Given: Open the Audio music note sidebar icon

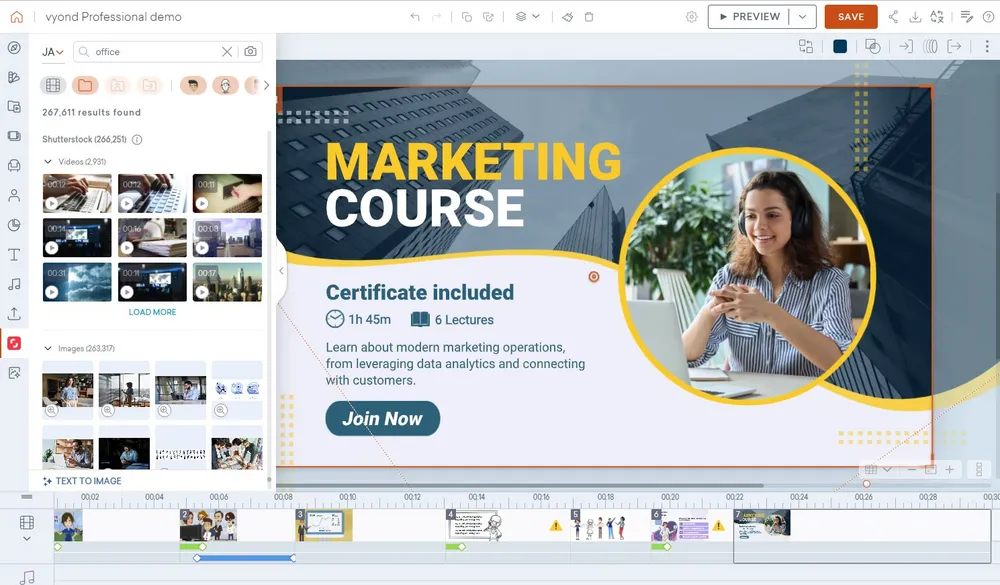Looking at the screenshot, I should pyautogui.click(x=14, y=284).
